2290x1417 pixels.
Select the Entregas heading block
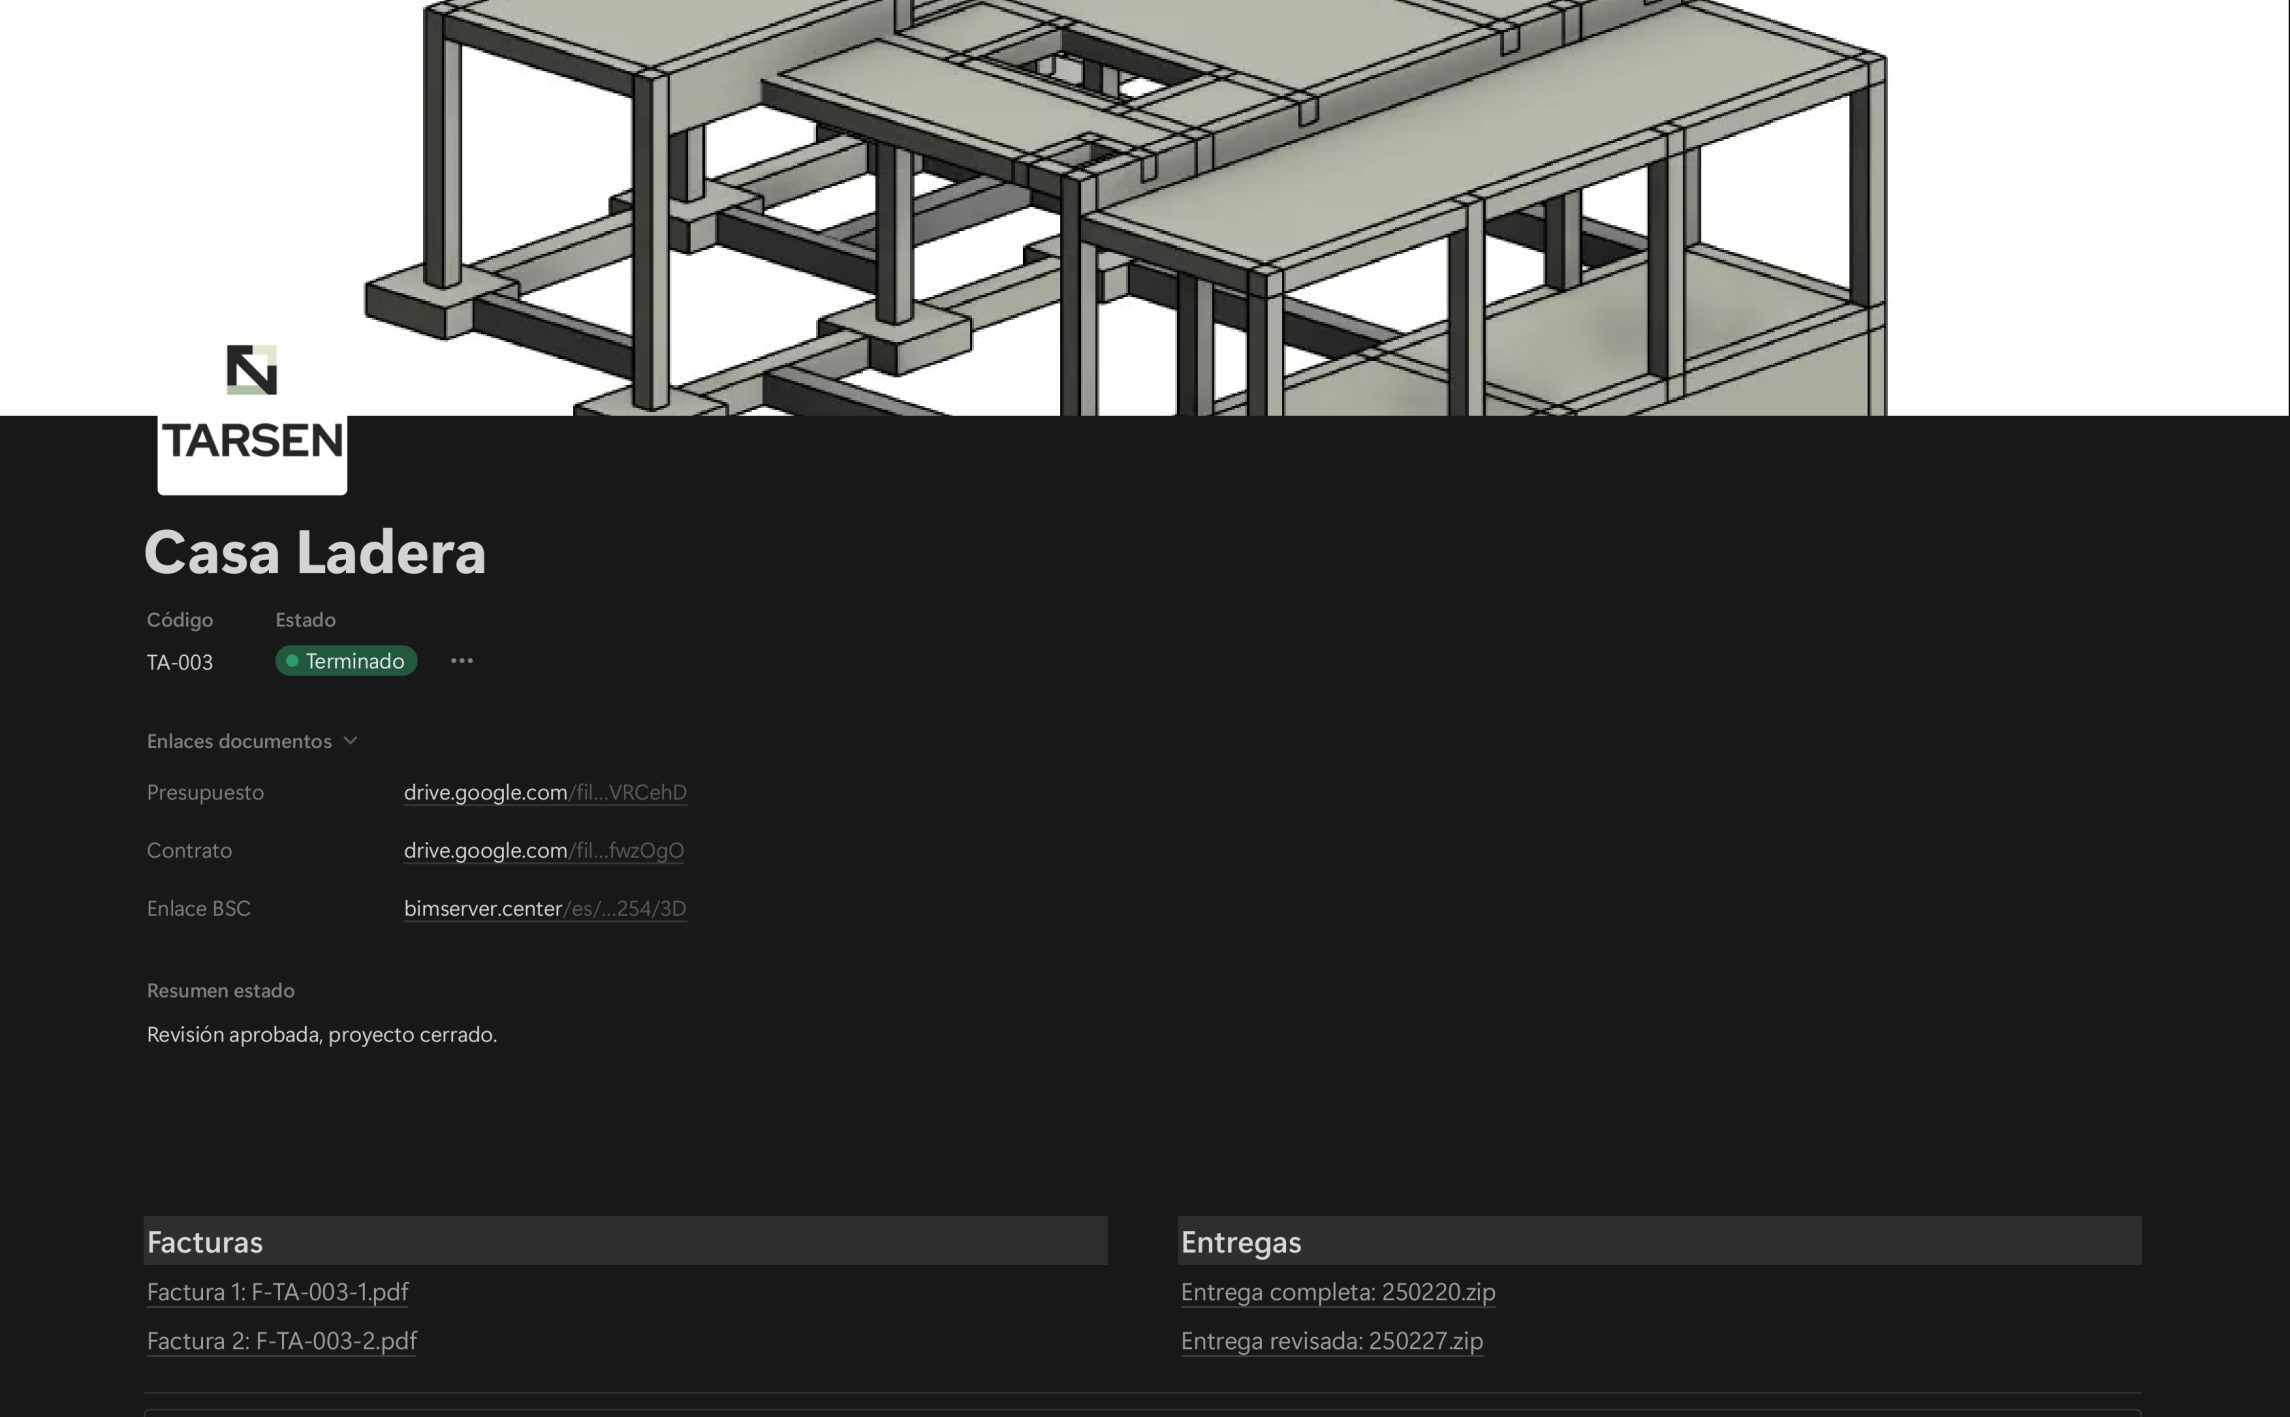point(1241,1242)
